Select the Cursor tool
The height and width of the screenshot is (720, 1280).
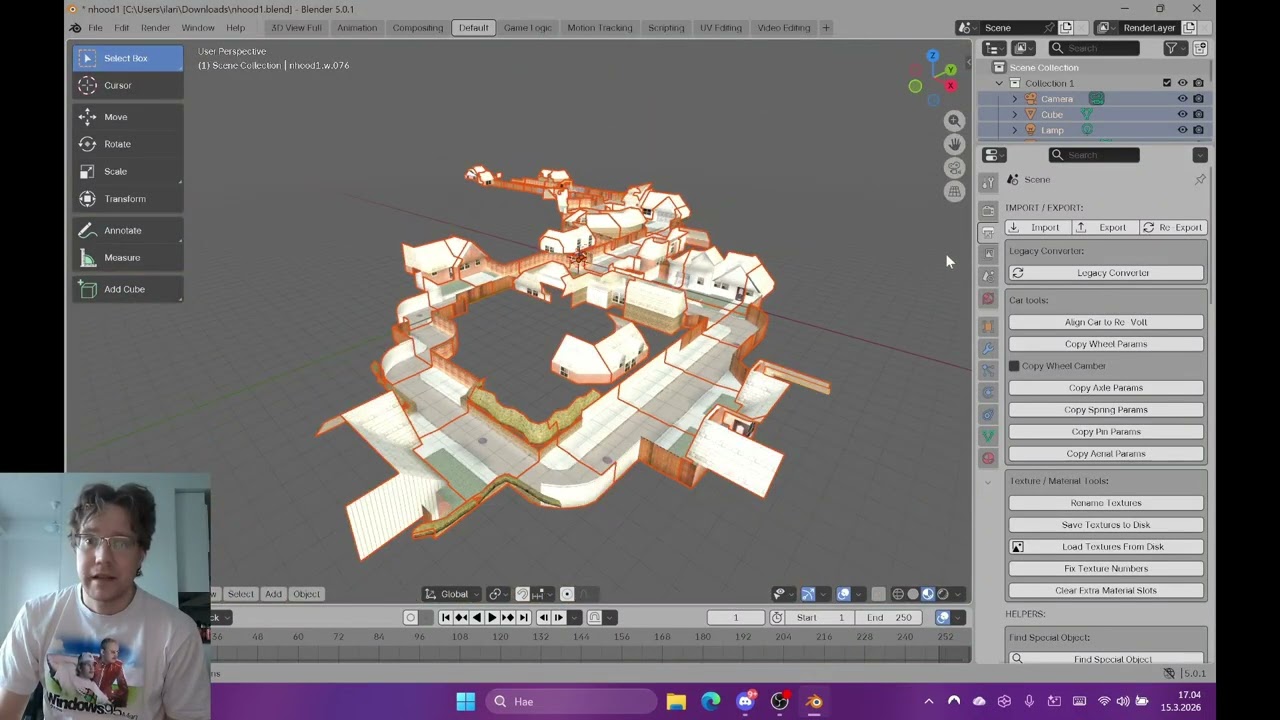pyautogui.click(x=127, y=85)
